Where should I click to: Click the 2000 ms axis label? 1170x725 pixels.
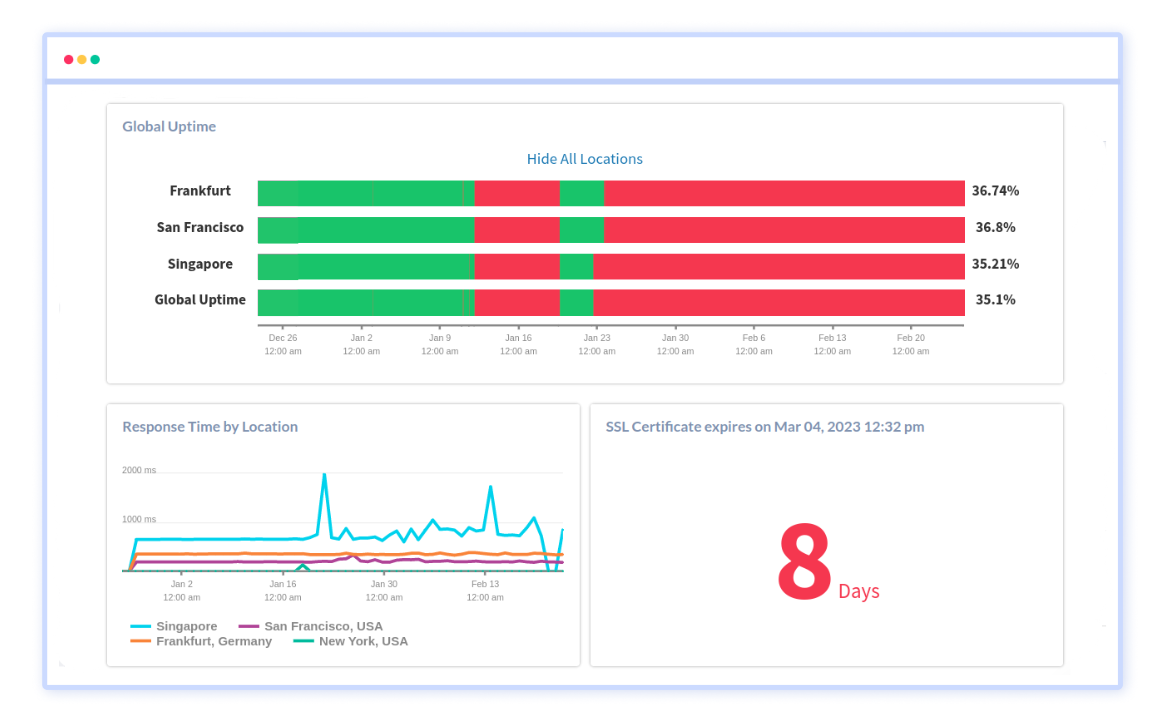(139, 470)
